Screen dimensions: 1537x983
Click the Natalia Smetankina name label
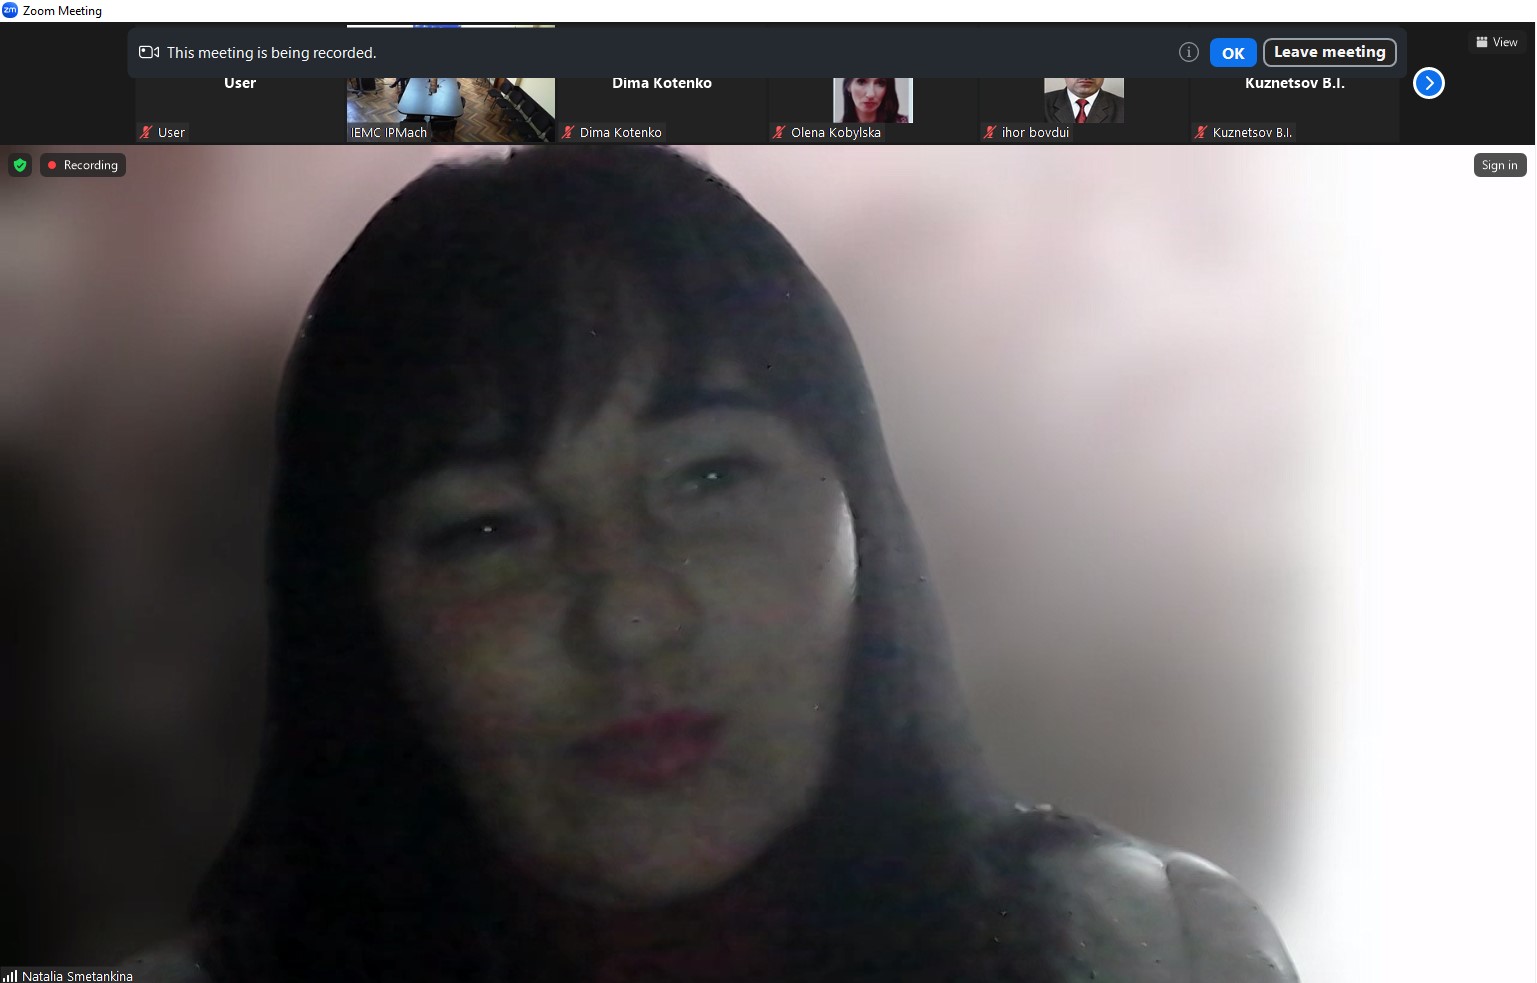pos(77,976)
